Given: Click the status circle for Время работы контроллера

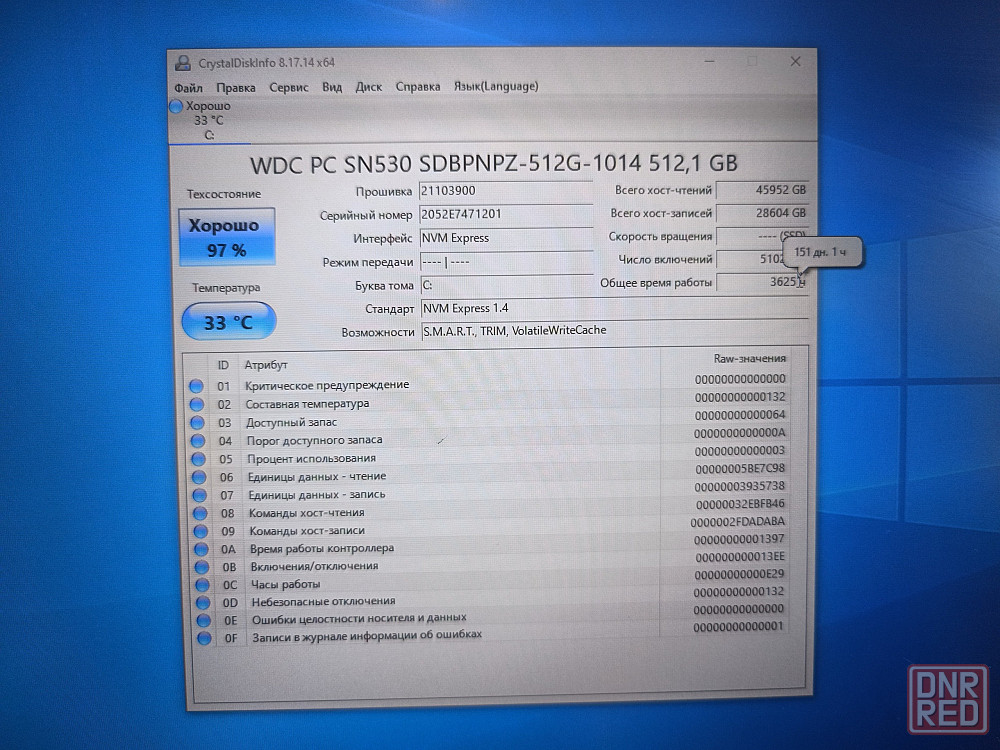Looking at the screenshot, I should (x=202, y=549).
